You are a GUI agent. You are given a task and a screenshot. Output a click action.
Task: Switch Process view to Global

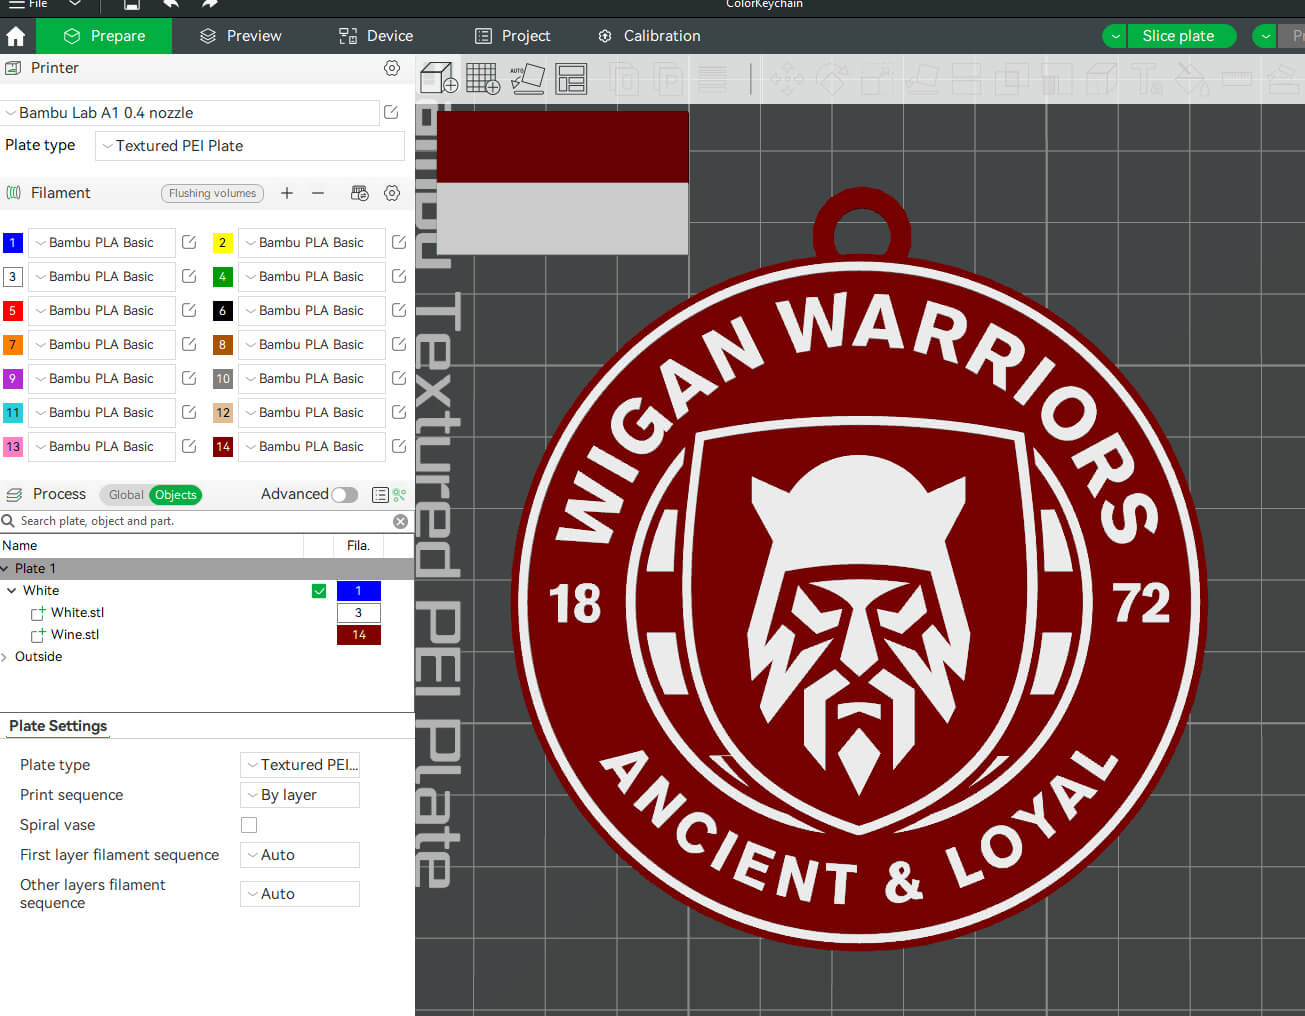click(126, 495)
